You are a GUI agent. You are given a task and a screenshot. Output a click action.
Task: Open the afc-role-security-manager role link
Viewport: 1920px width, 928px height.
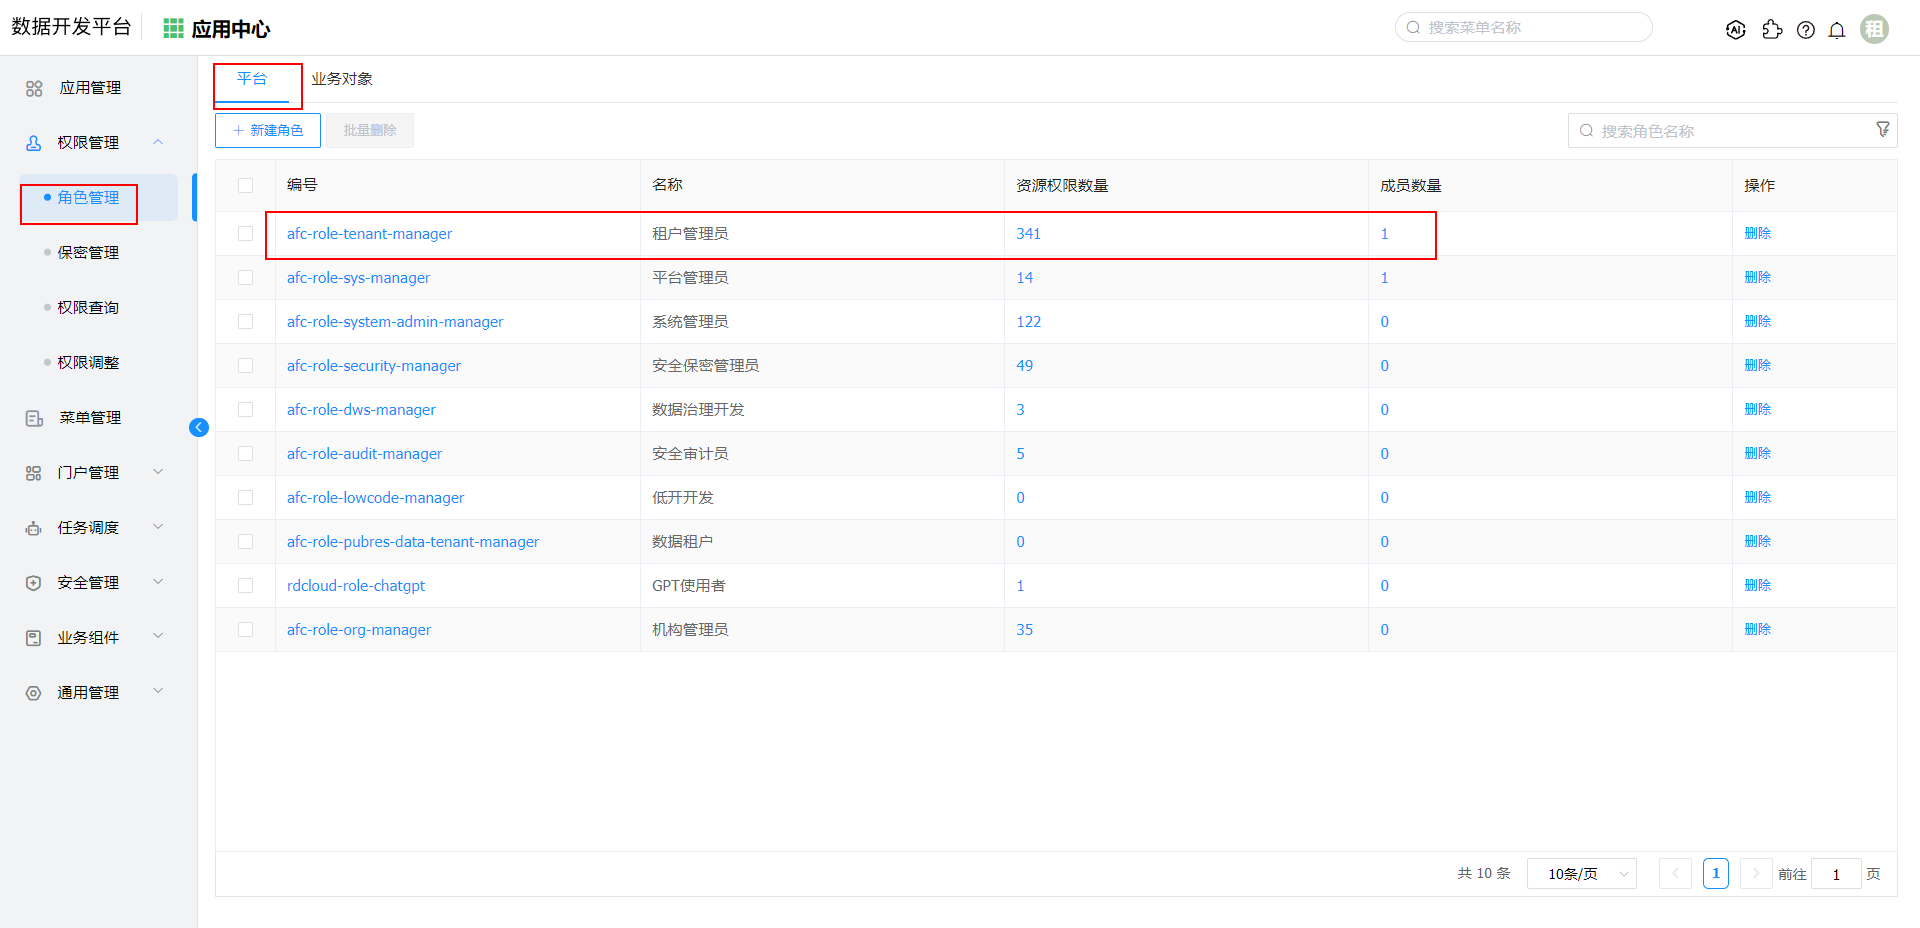[x=374, y=366]
